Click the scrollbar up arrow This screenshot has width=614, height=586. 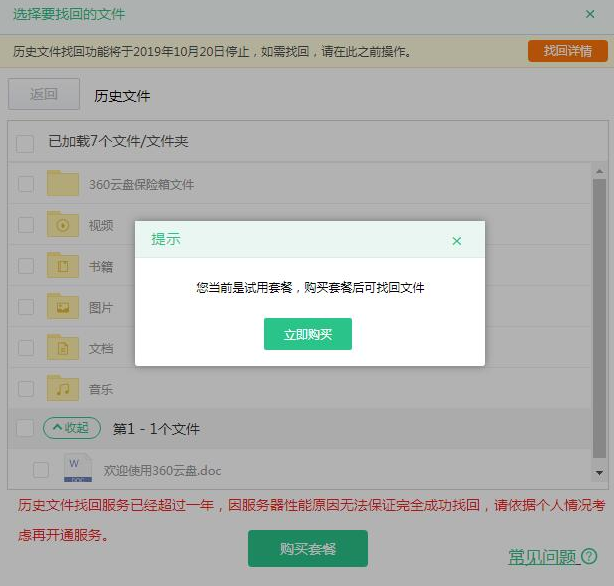click(x=599, y=171)
